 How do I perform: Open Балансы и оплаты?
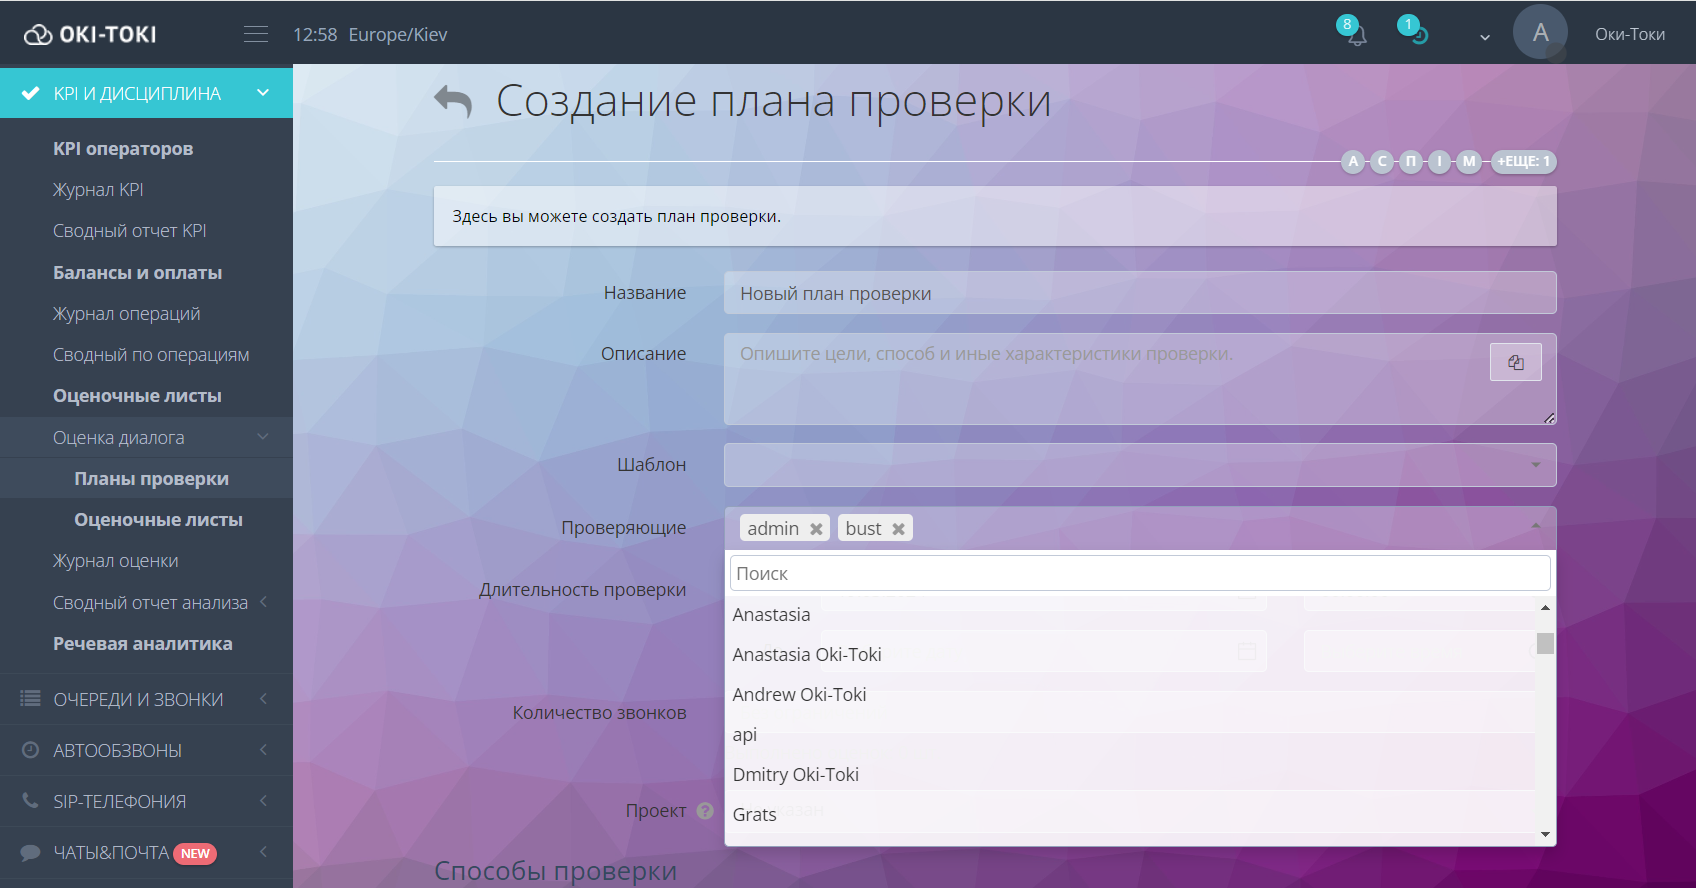click(138, 273)
